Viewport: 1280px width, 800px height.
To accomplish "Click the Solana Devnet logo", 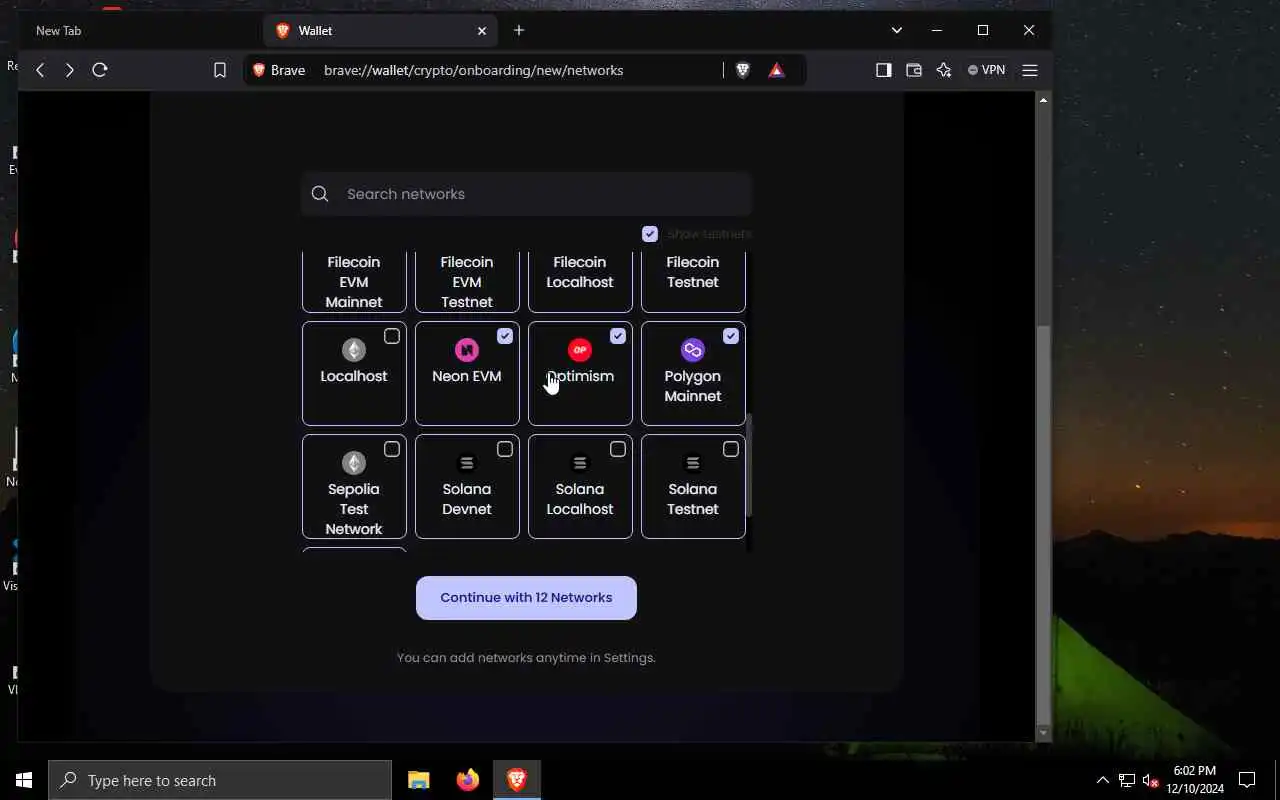I will point(467,463).
